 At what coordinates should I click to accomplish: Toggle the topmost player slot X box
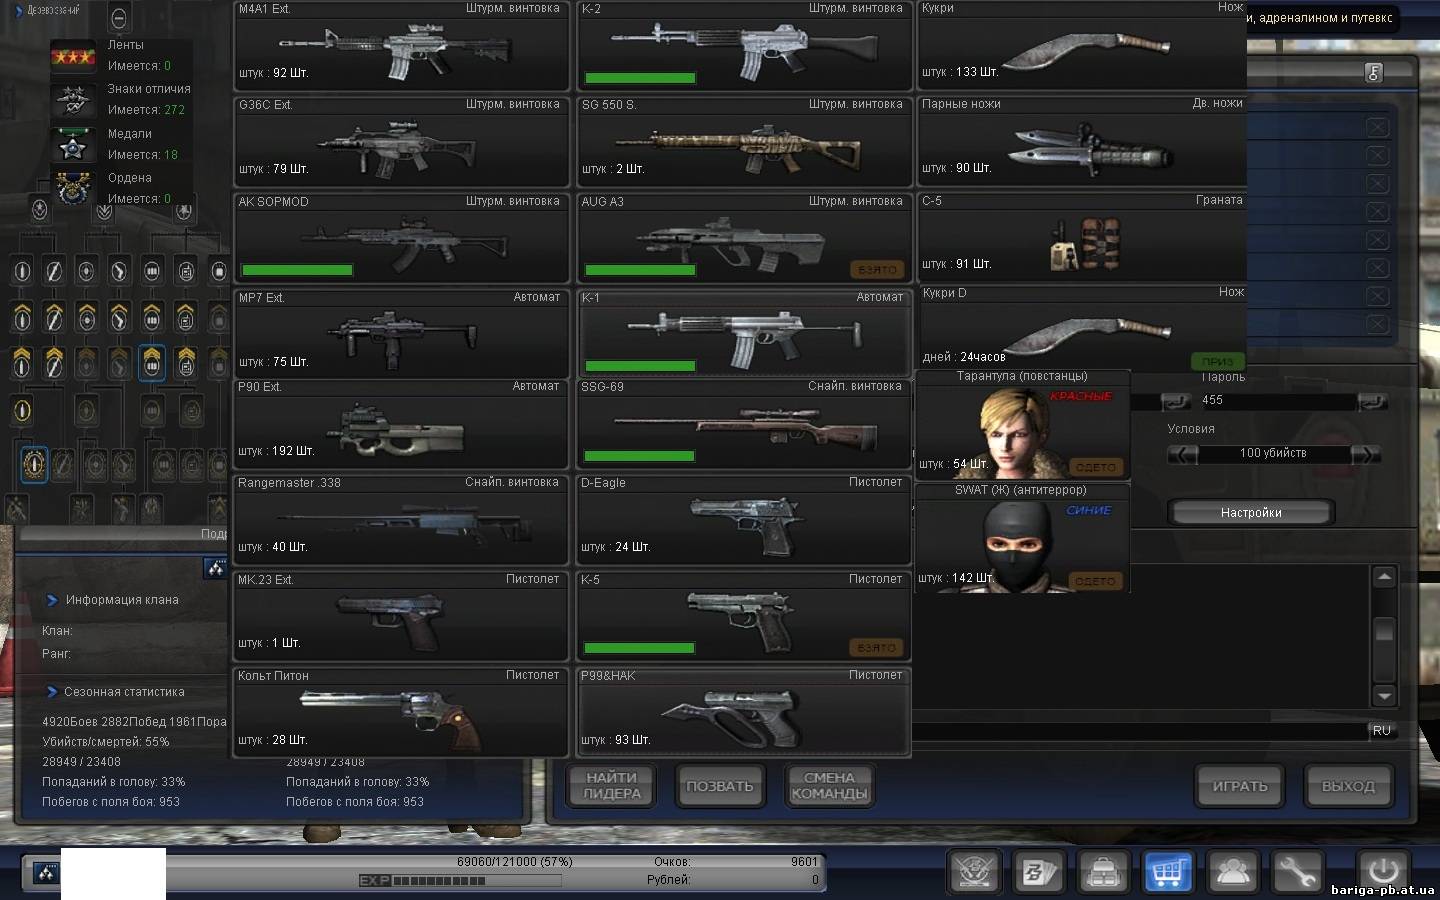1377,127
